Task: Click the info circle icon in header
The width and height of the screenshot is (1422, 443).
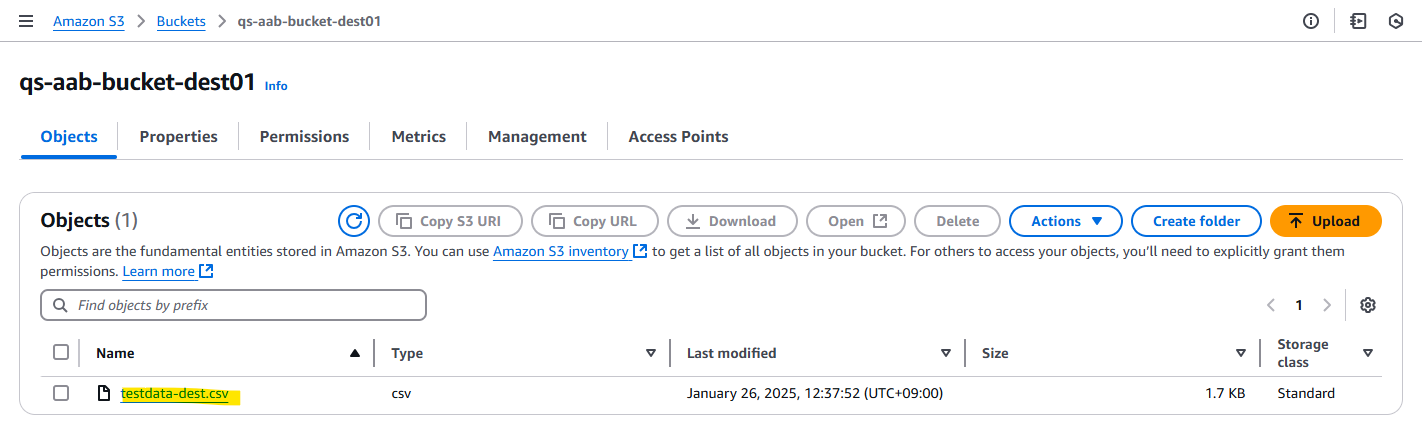Action: (x=1311, y=21)
